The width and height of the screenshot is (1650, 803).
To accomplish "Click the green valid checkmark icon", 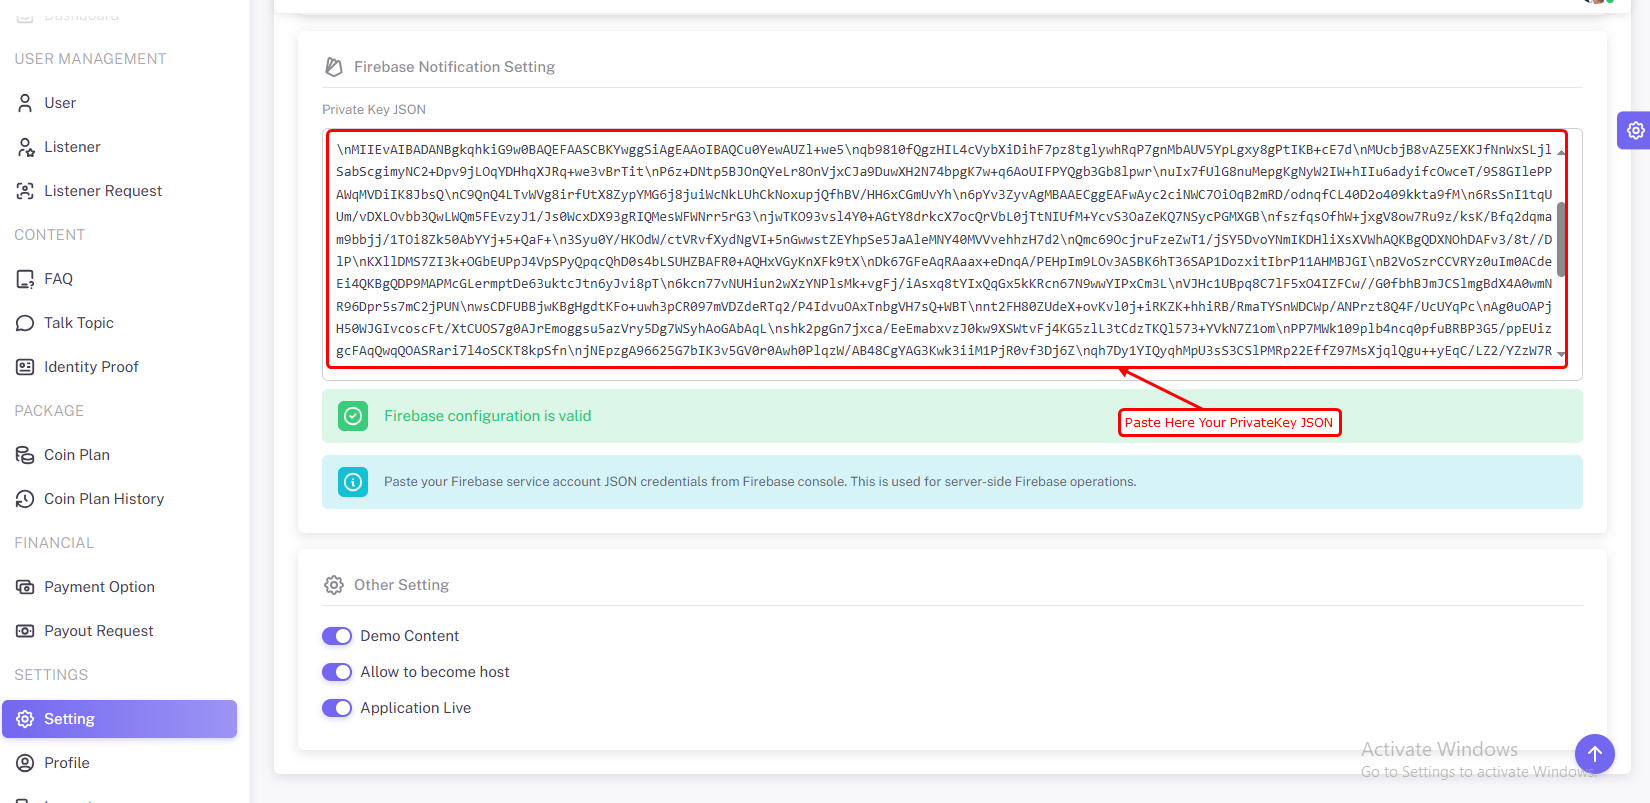I will tap(353, 416).
